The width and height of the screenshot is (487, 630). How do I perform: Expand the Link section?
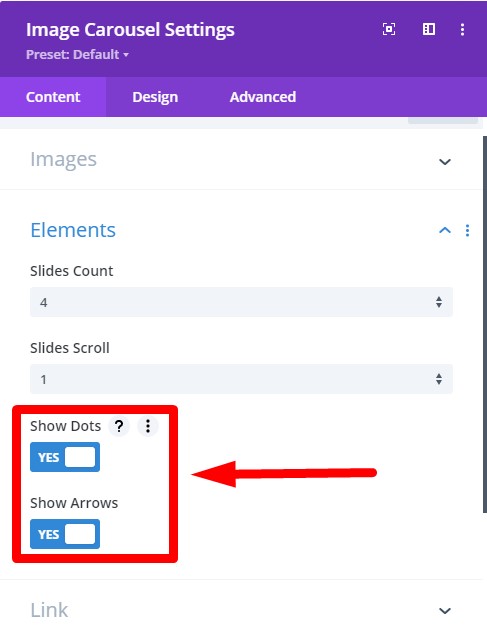(445, 611)
